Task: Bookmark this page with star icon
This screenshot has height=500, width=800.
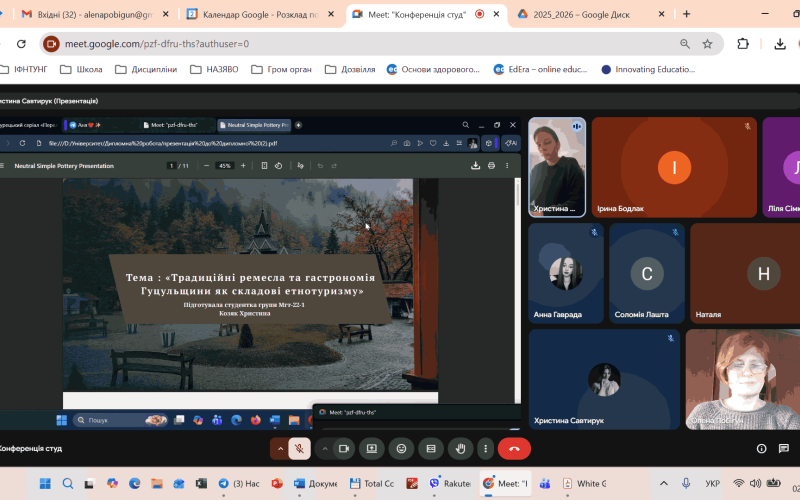Action: tap(707, 44)
